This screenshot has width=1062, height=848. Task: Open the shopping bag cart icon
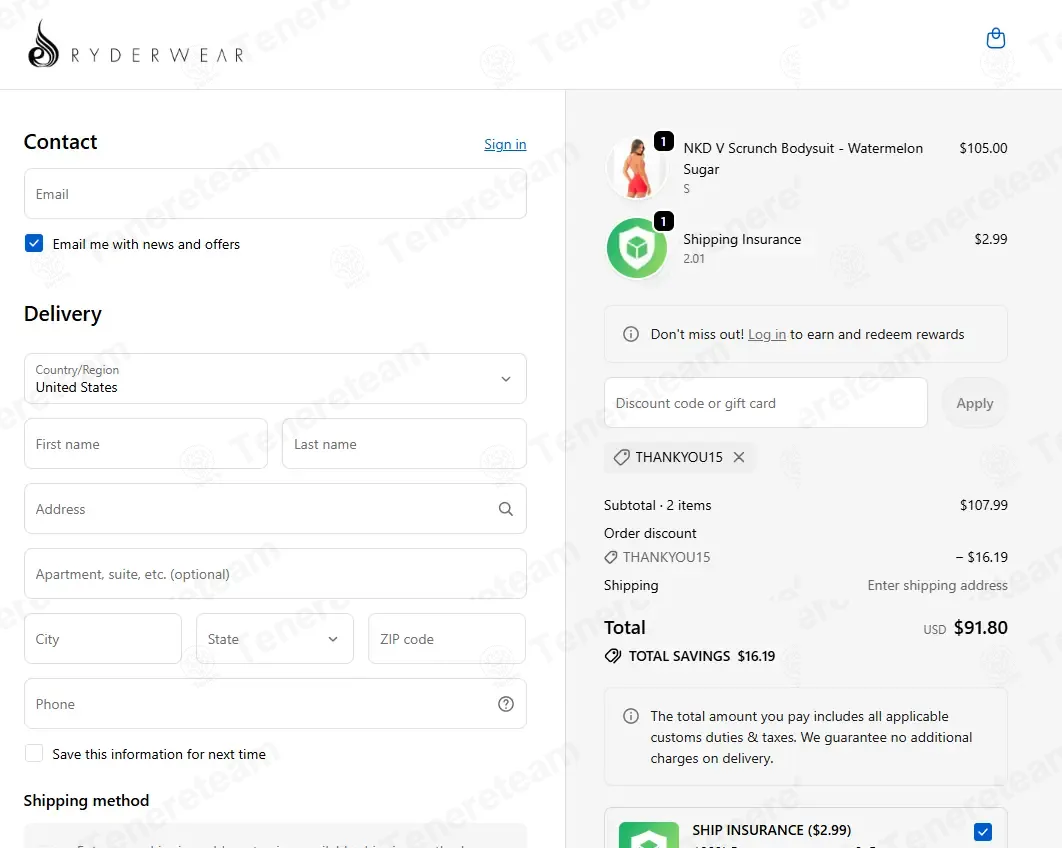coord(995,39)
